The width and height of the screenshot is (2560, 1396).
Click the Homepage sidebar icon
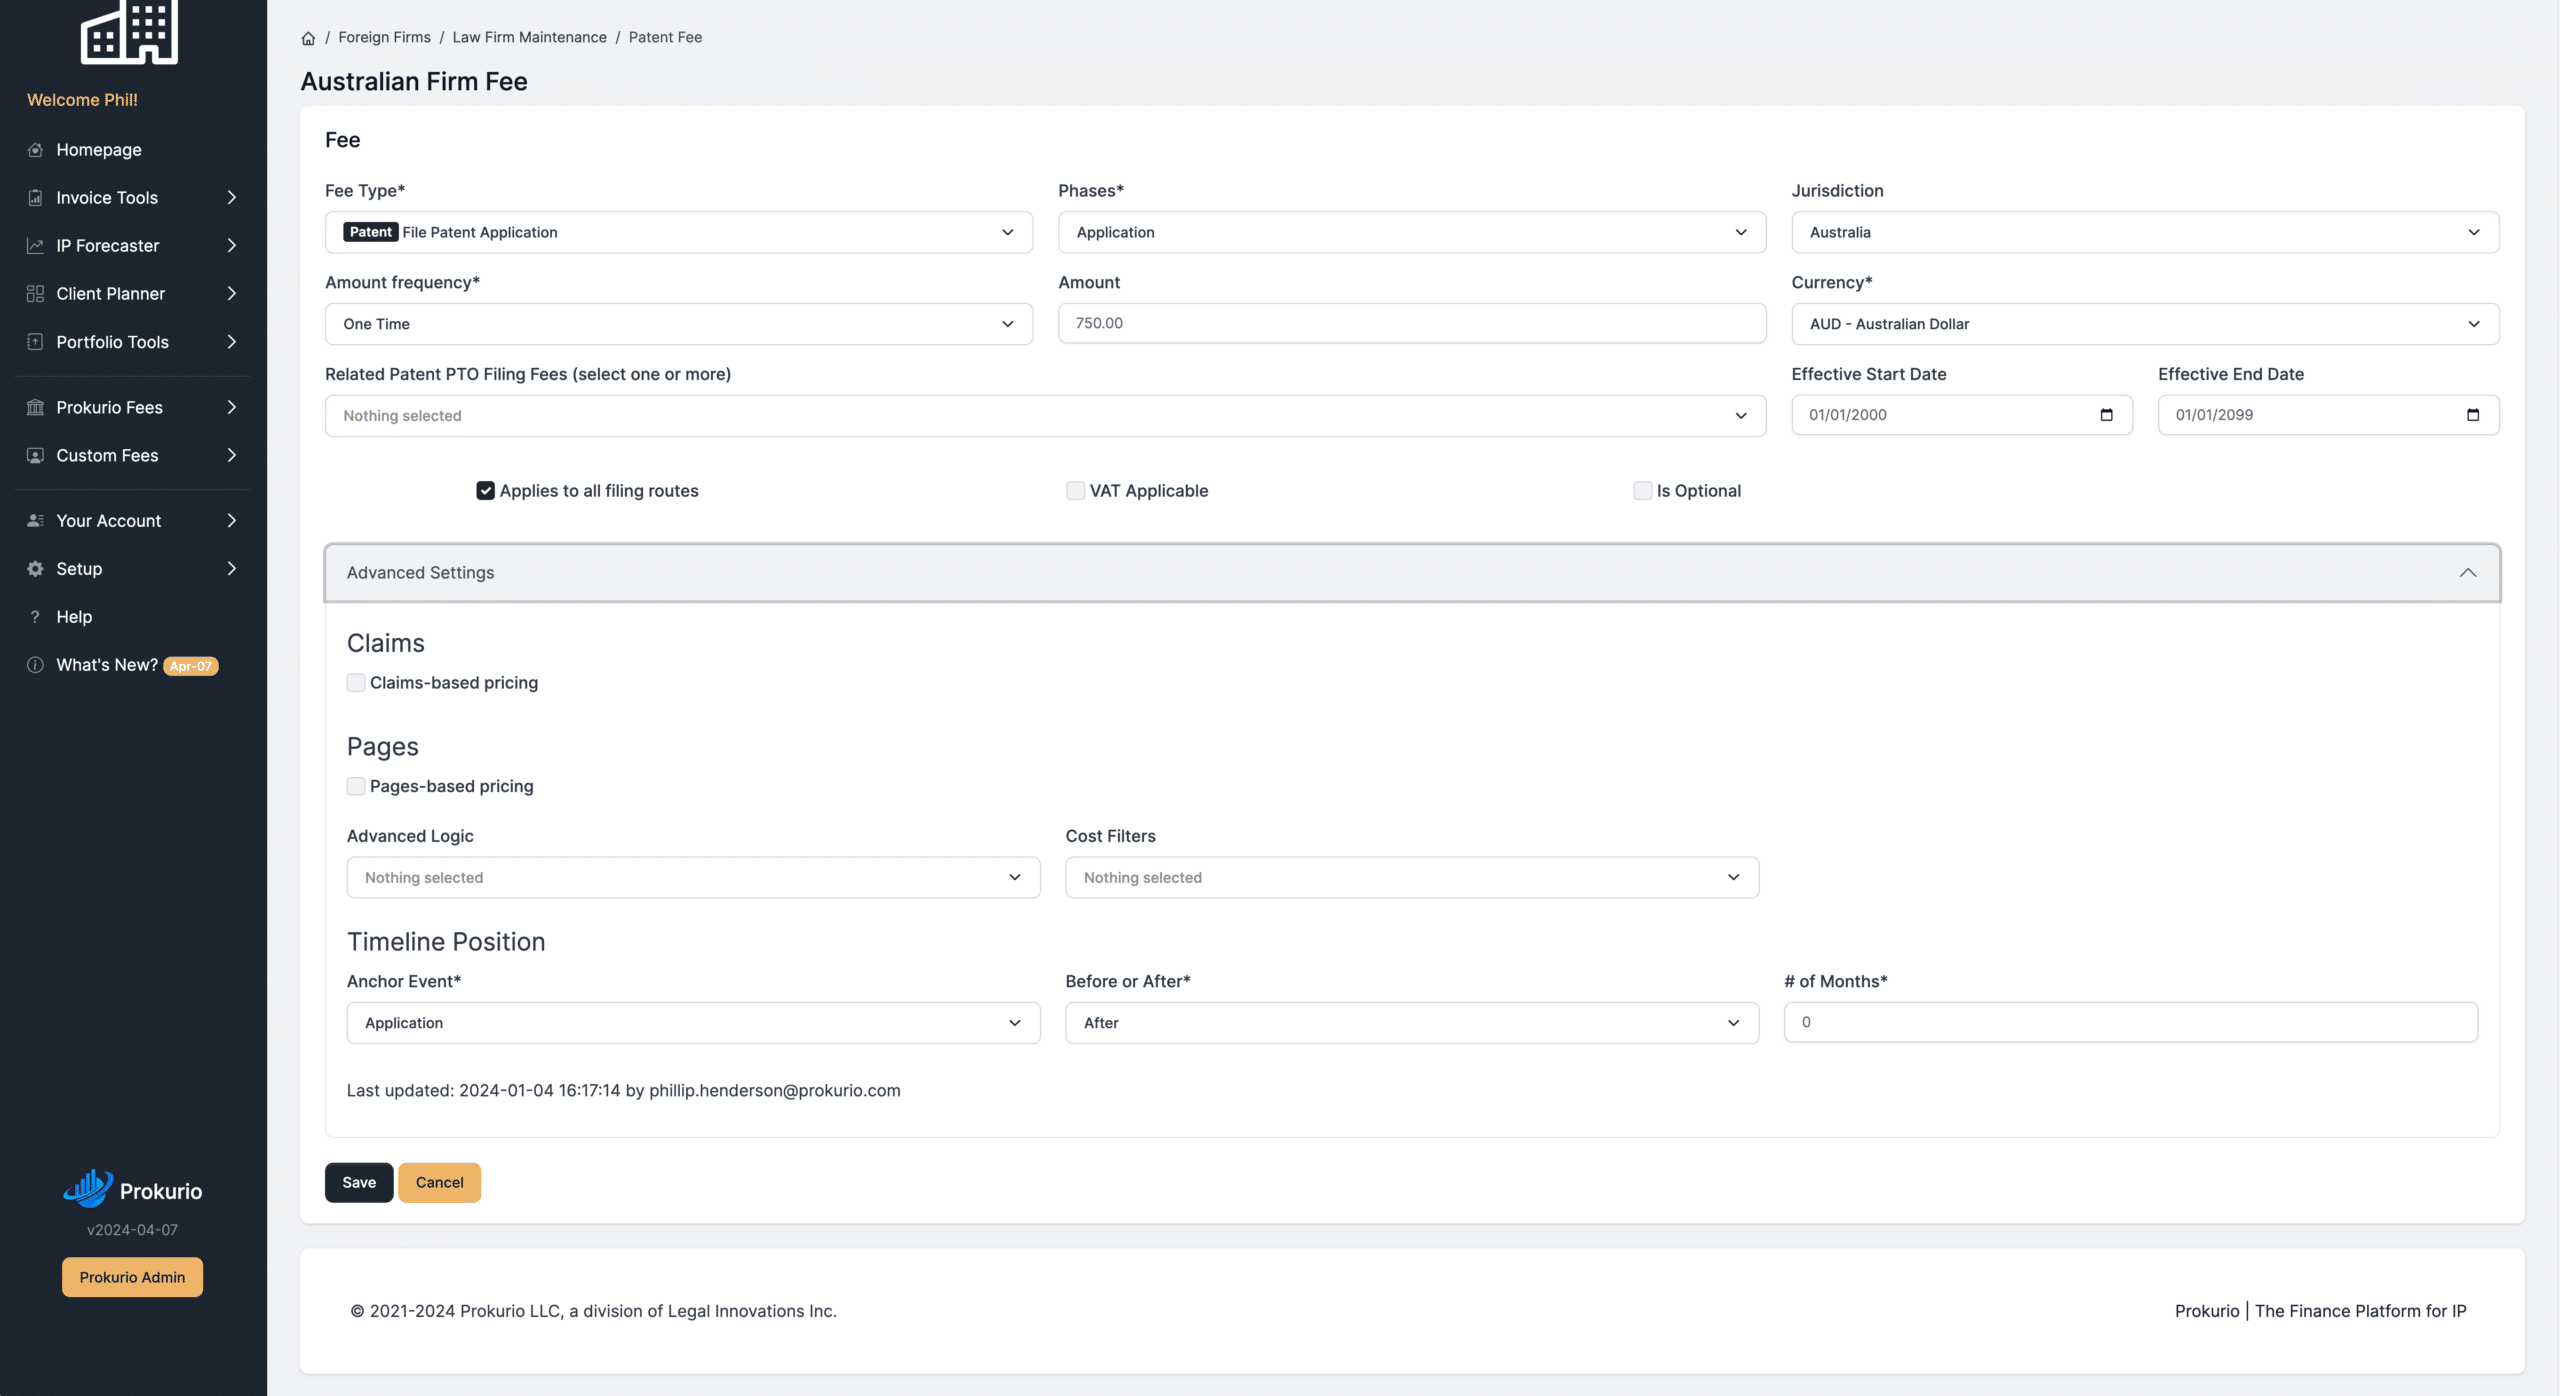click(35, 150)
